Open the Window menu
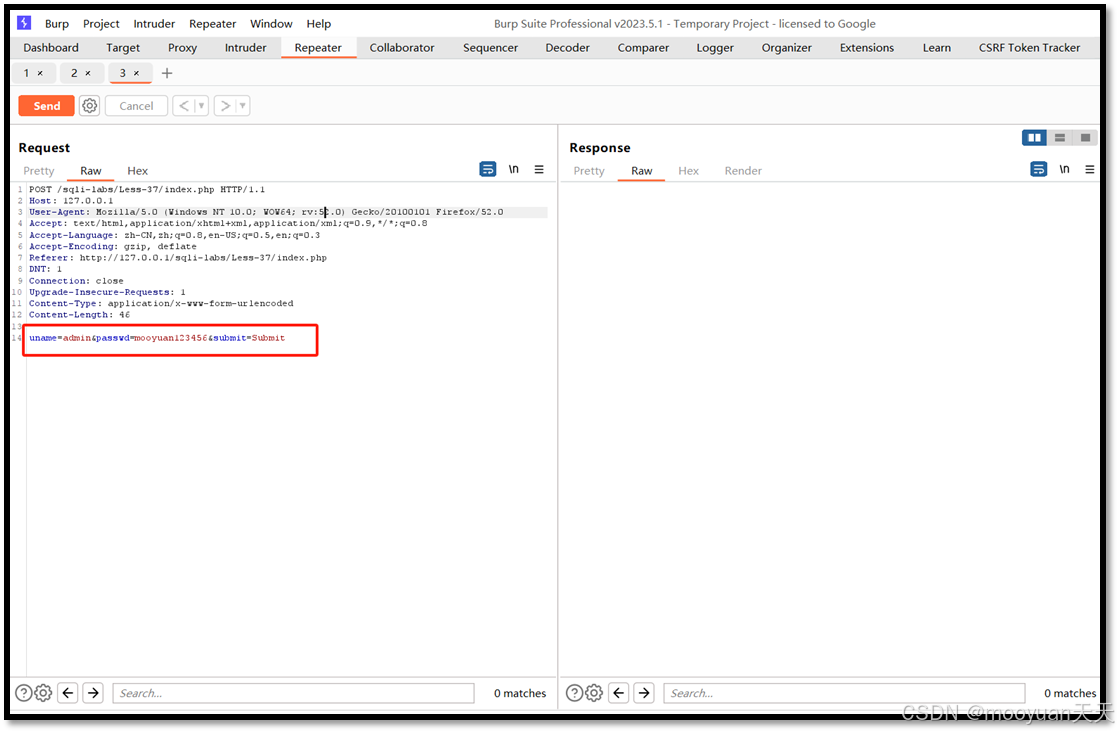1119x733 pixels. coord(271,24)
